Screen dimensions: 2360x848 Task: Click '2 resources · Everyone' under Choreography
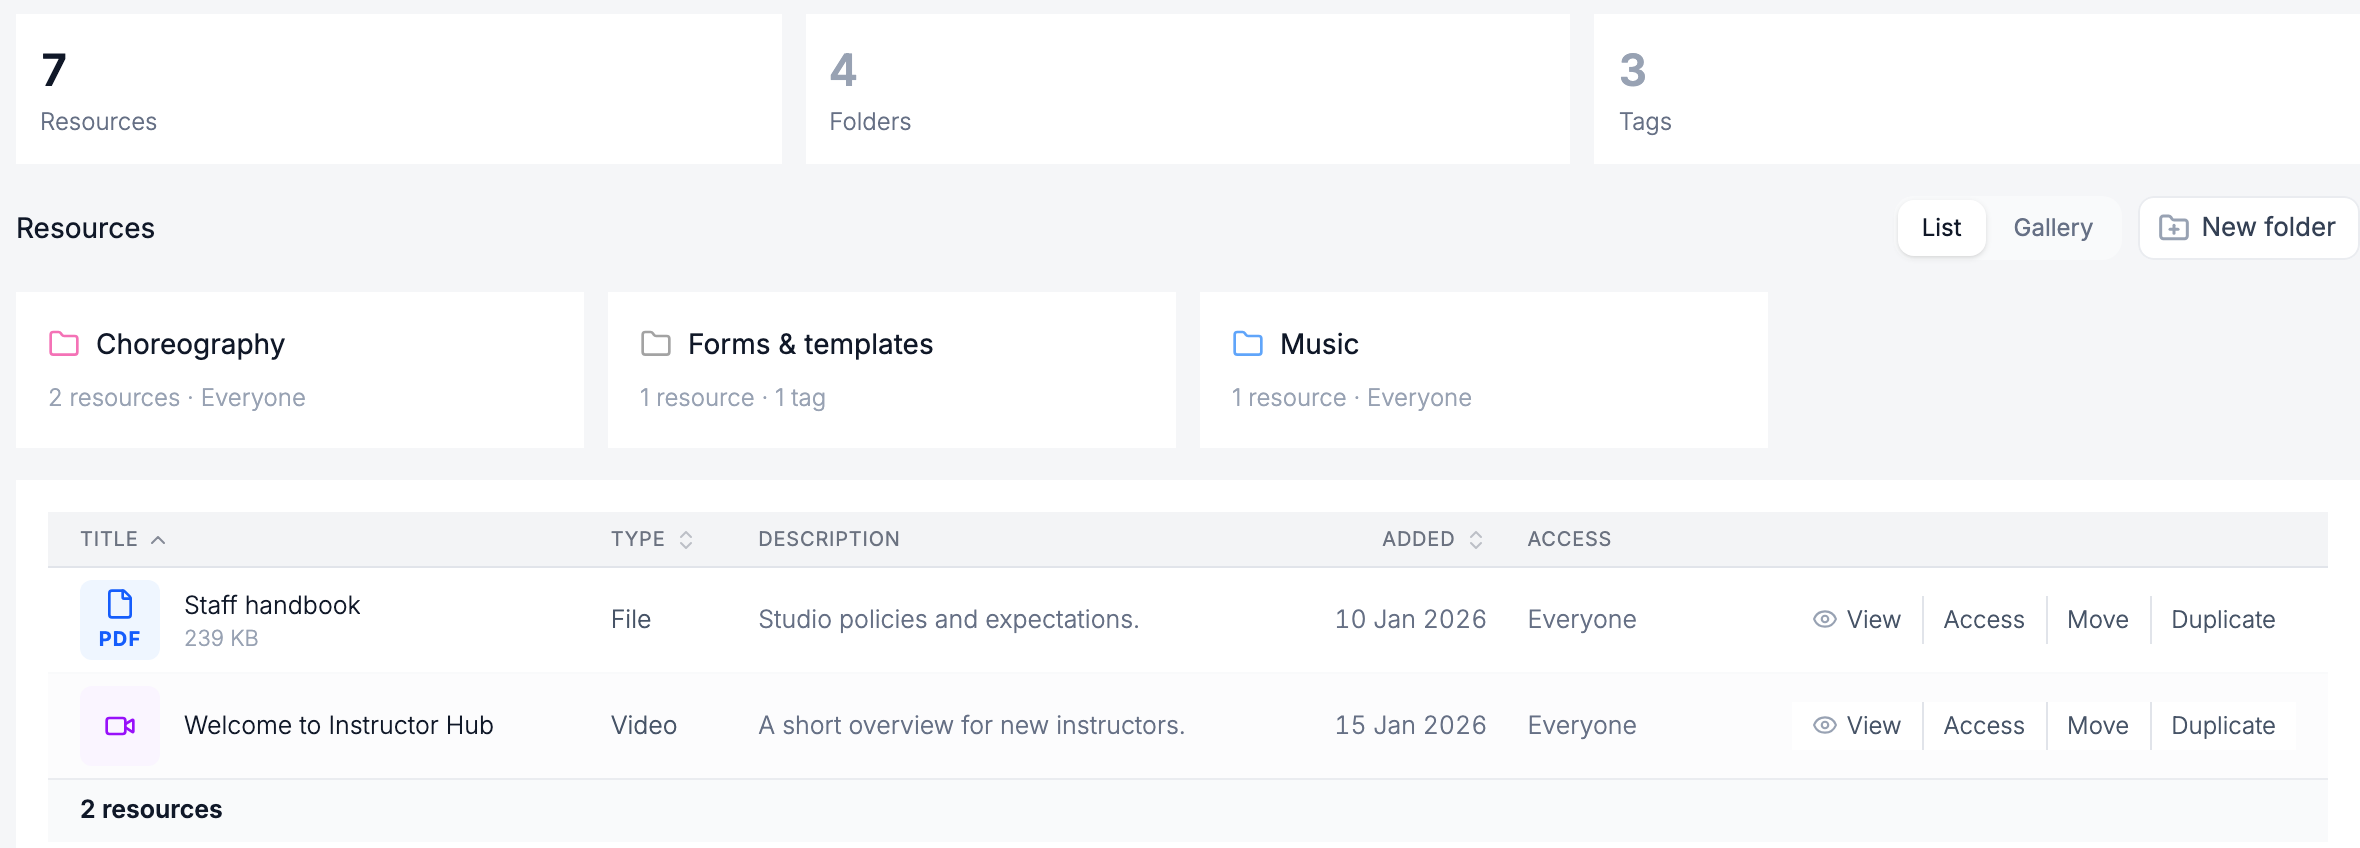pyautogui.click(x=177, y=398)
